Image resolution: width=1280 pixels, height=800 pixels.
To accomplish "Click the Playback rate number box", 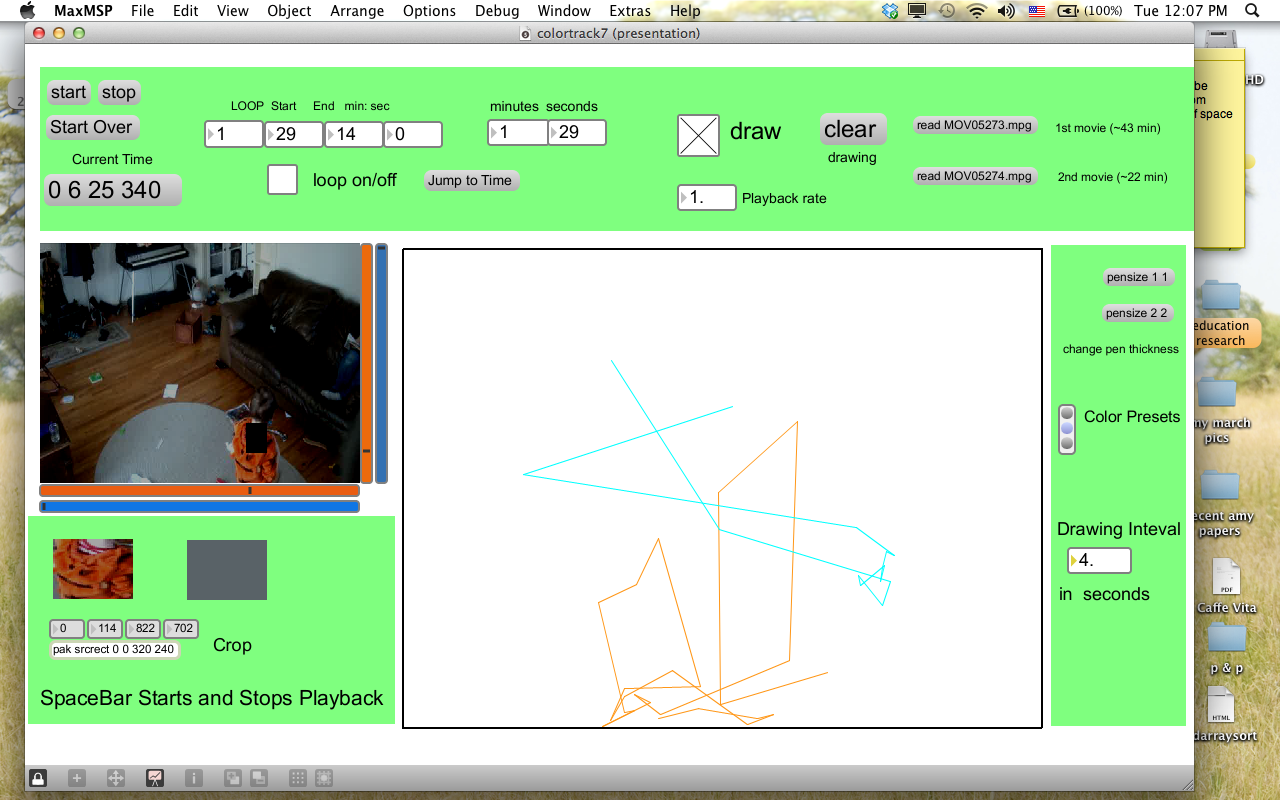I will tap(707, 198).
